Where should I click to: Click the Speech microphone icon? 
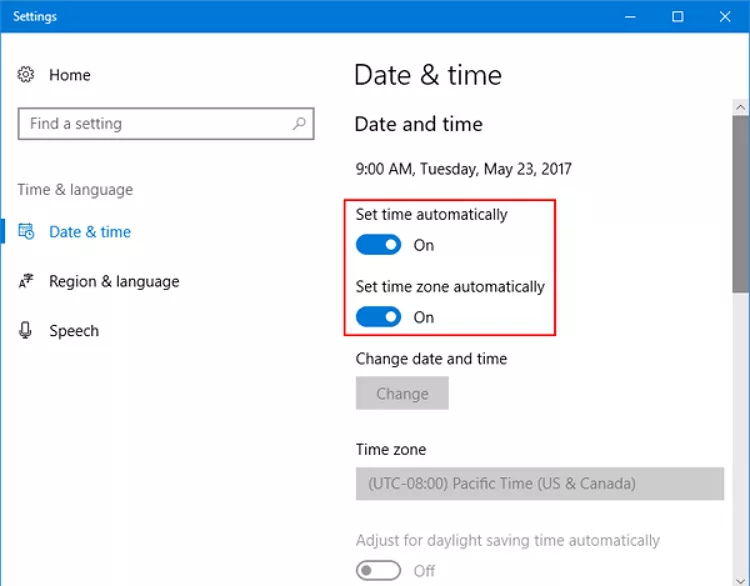click(26, 331)
